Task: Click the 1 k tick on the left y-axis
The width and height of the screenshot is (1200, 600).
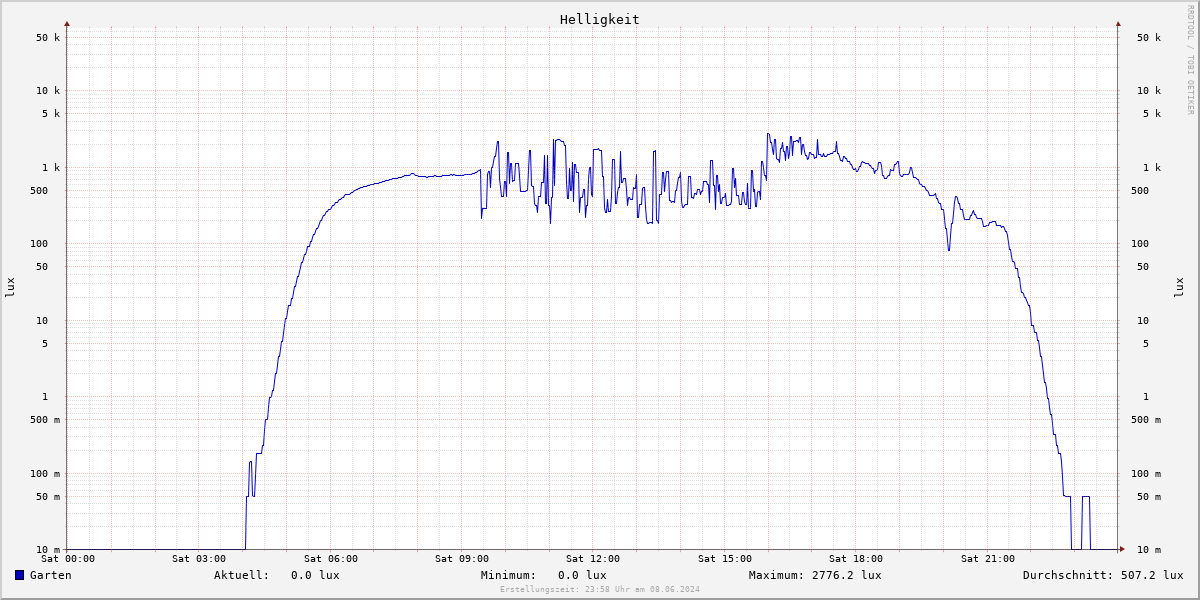Action: point(51,168)
